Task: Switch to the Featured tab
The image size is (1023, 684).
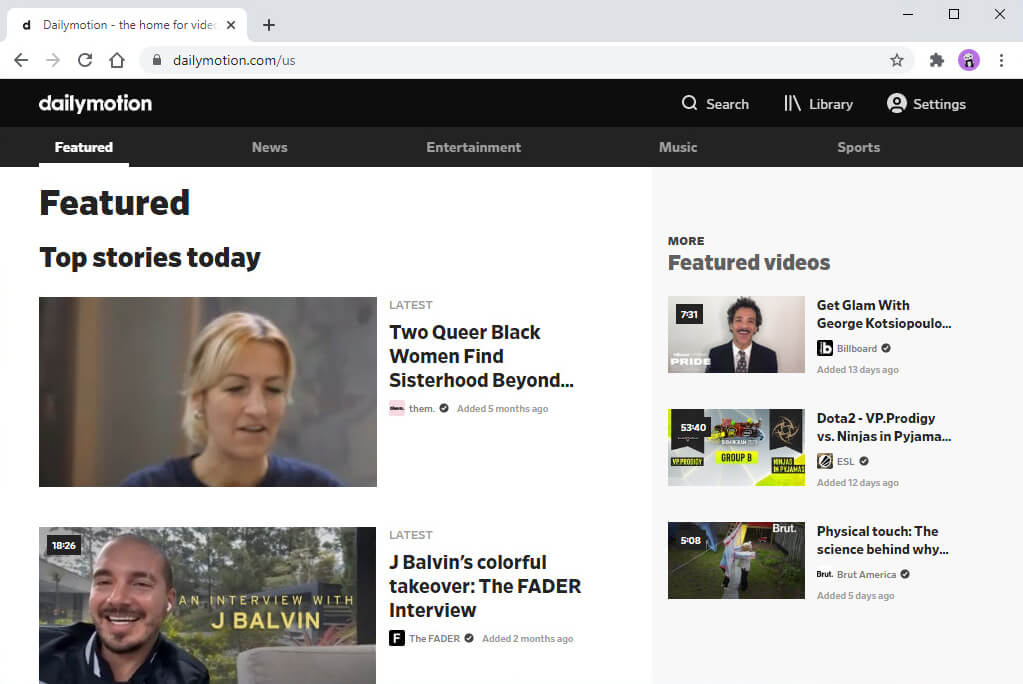Action: [x=84, y=148]
